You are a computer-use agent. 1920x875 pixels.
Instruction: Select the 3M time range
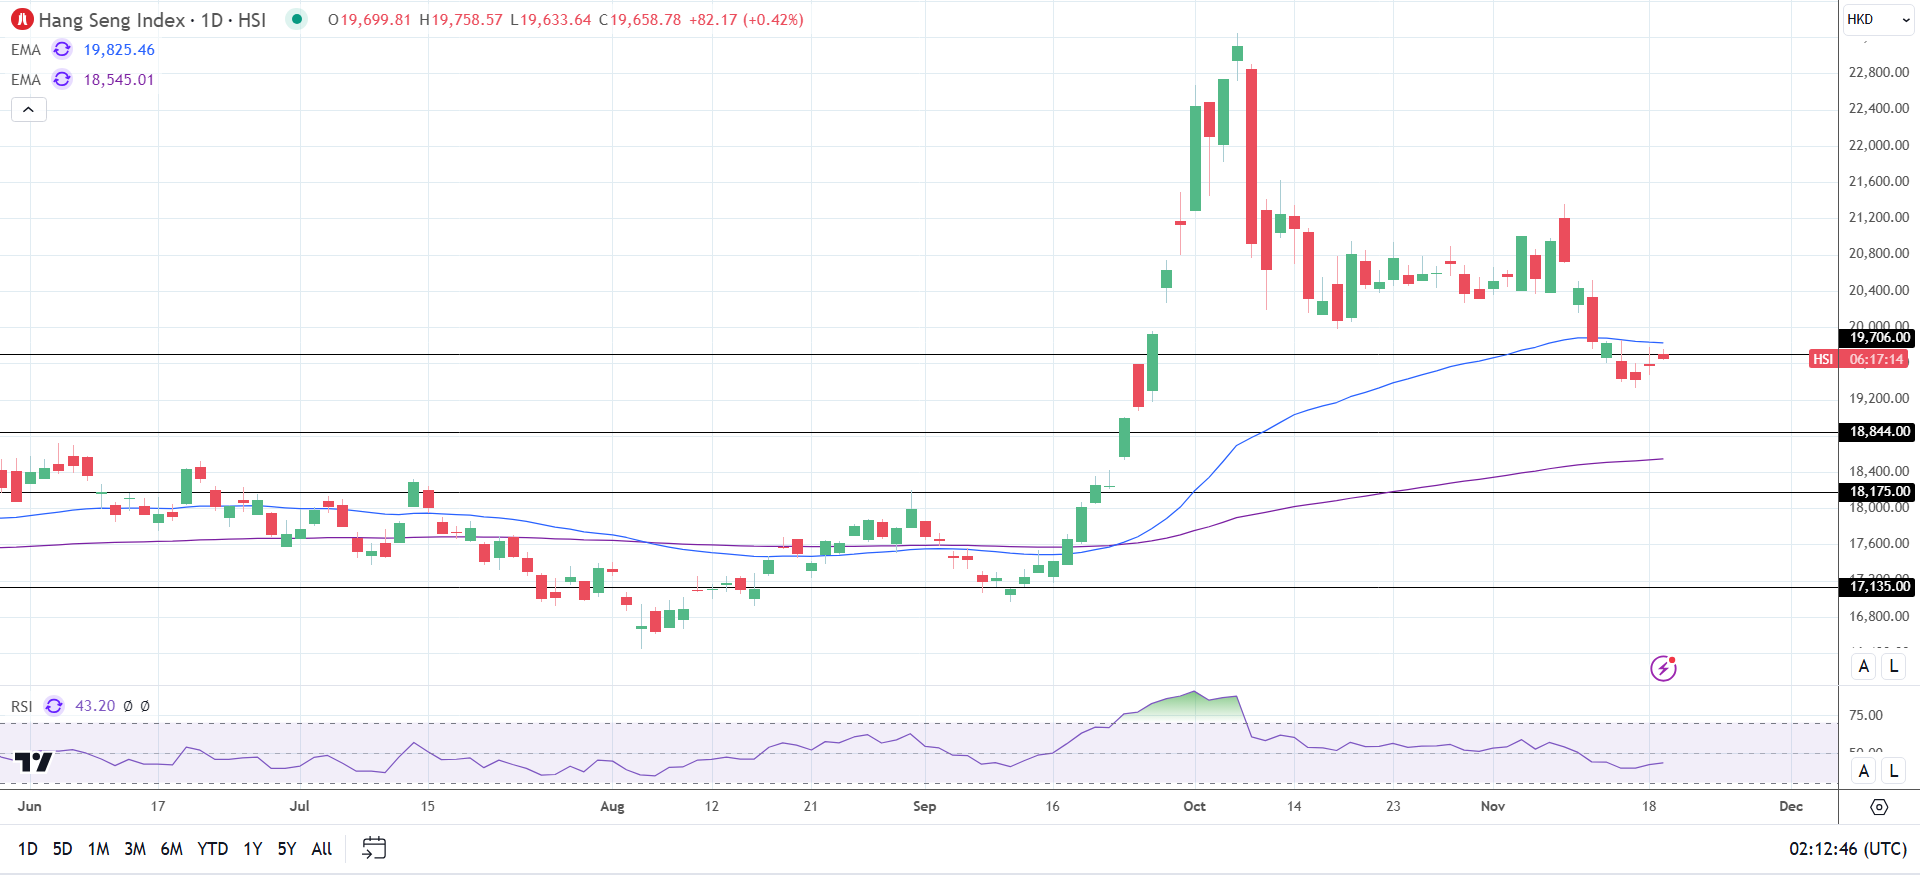[x=135, y=849]
